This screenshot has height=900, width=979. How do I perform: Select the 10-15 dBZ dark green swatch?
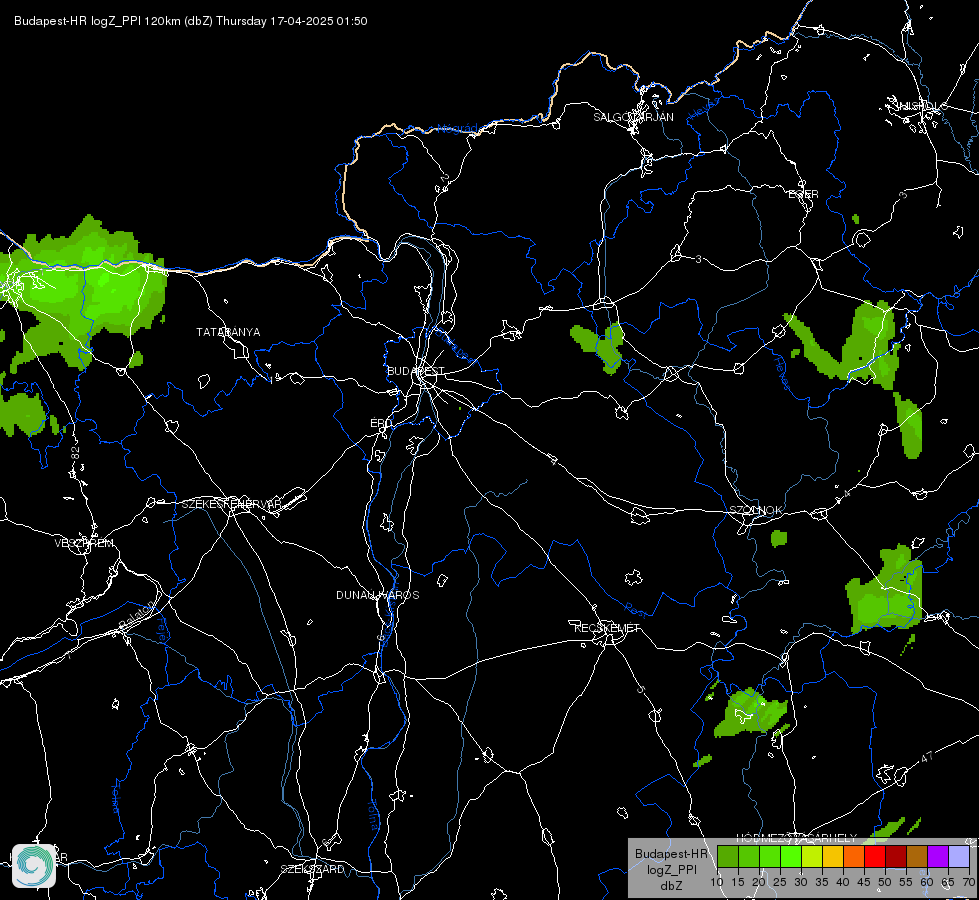(x=727, y=856)
